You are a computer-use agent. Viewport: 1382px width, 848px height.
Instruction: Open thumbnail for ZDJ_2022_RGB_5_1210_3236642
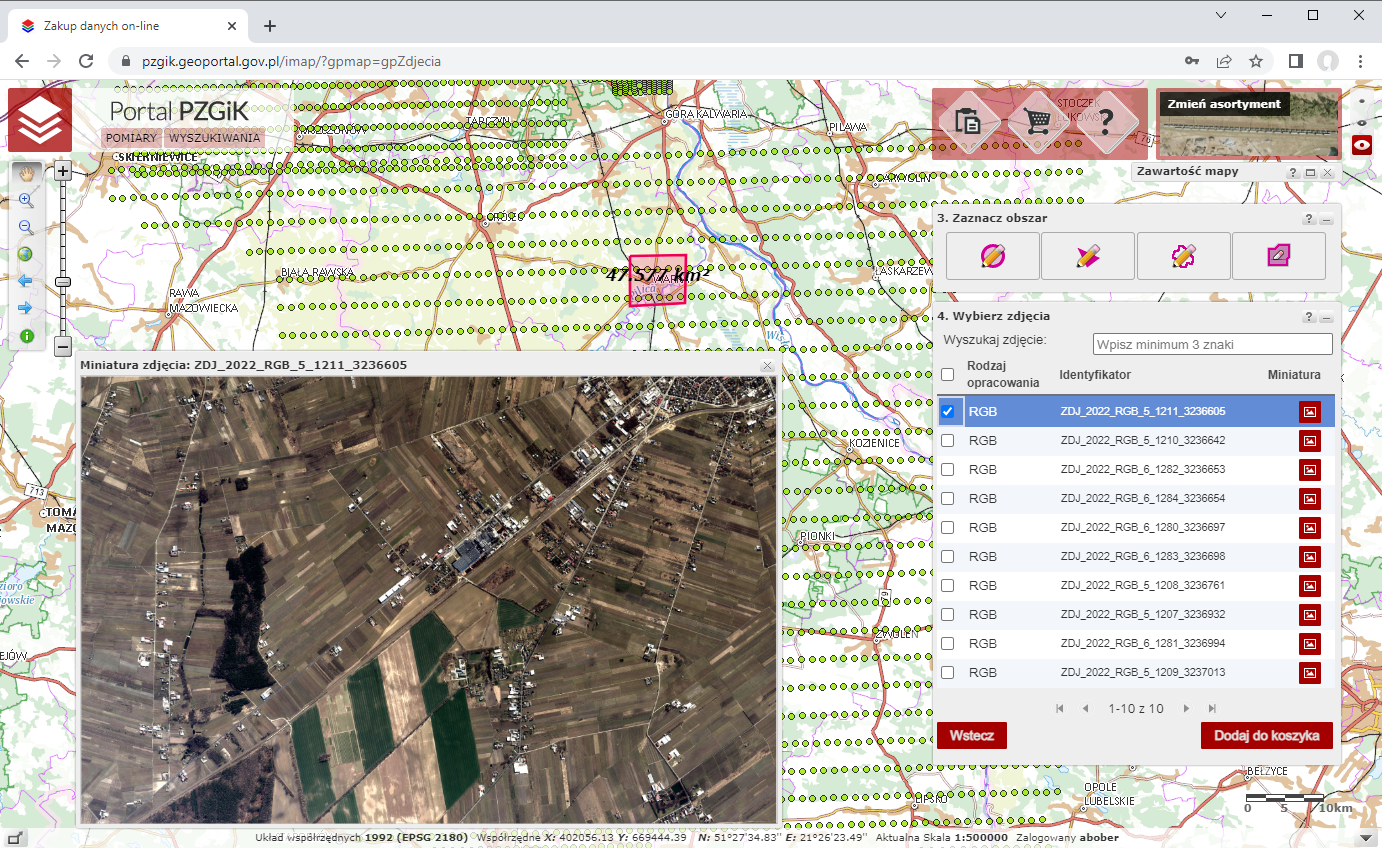click(x=1309, y=441)
